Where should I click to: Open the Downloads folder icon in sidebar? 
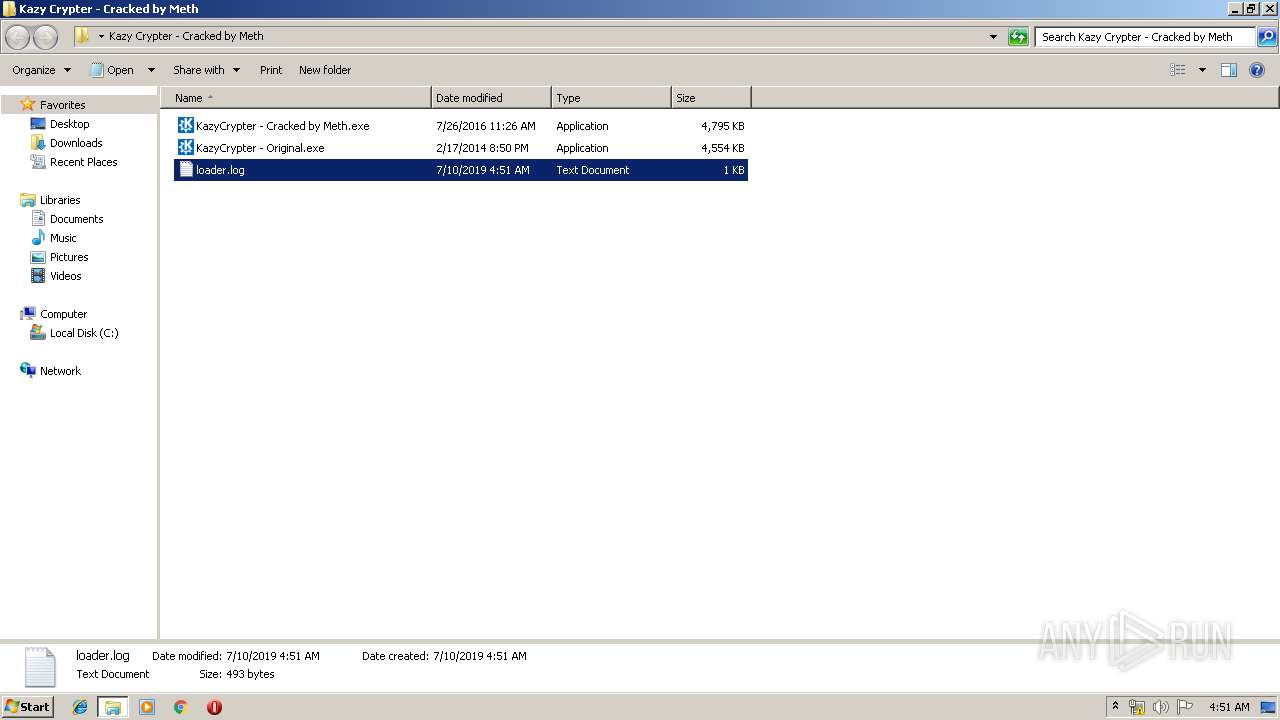[38, 143]
